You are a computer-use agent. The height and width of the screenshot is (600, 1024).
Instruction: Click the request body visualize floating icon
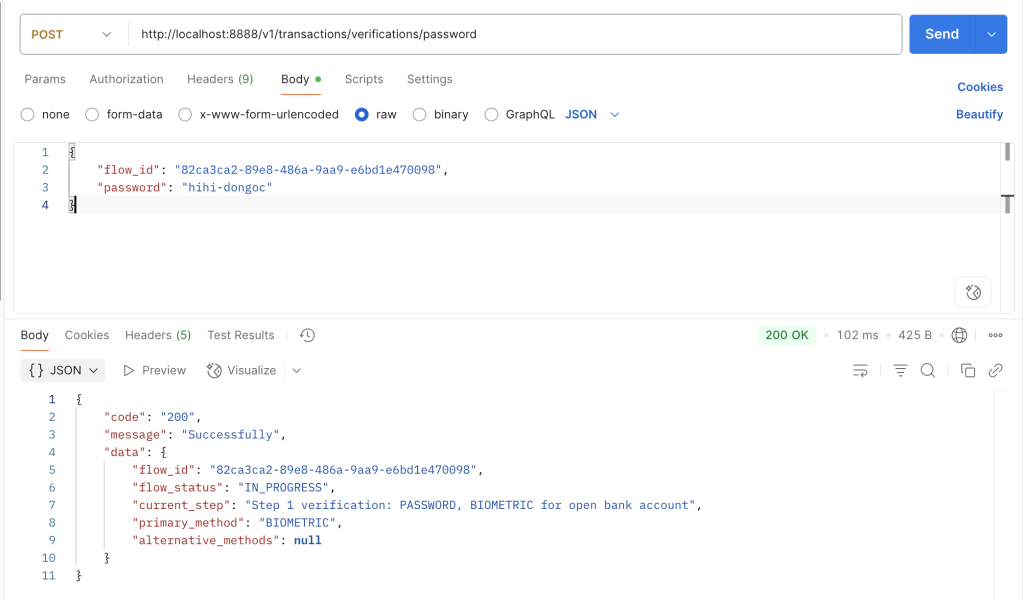pyautogui.click(x=973, y=292)
